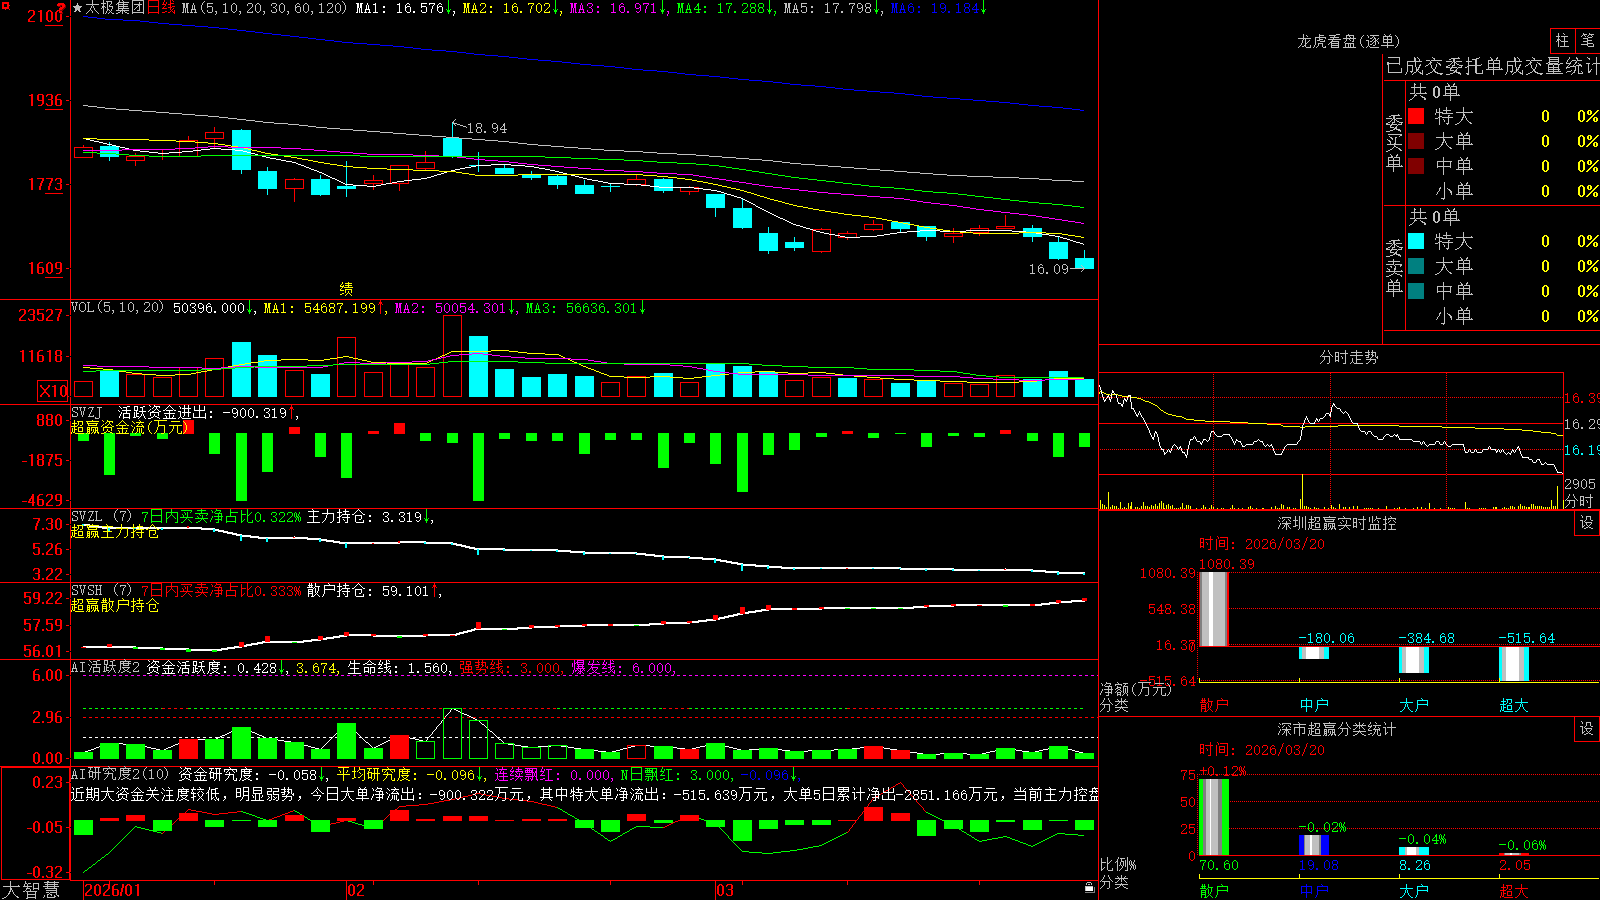Click the 时间: 2026/03/20 in 实时监控 panel
This screenshot has height=900, width=1600.
[x=1262, y=544]
